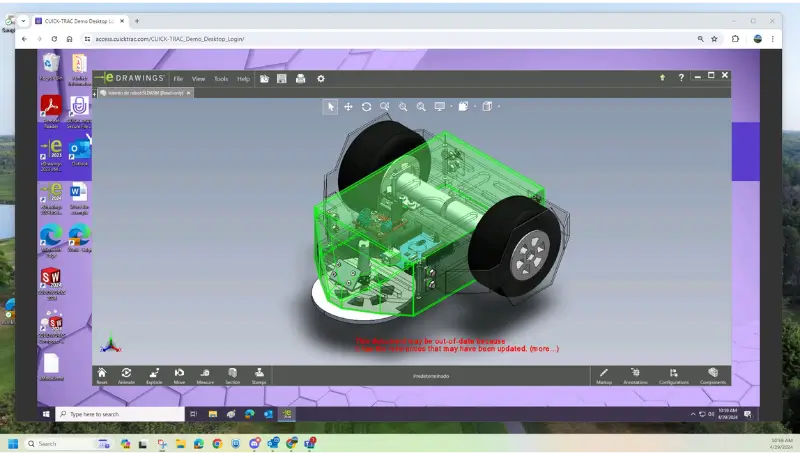Select the Measure tool in eDrawings
Viewport: 800px width, 455px height.
coord(205,376)
